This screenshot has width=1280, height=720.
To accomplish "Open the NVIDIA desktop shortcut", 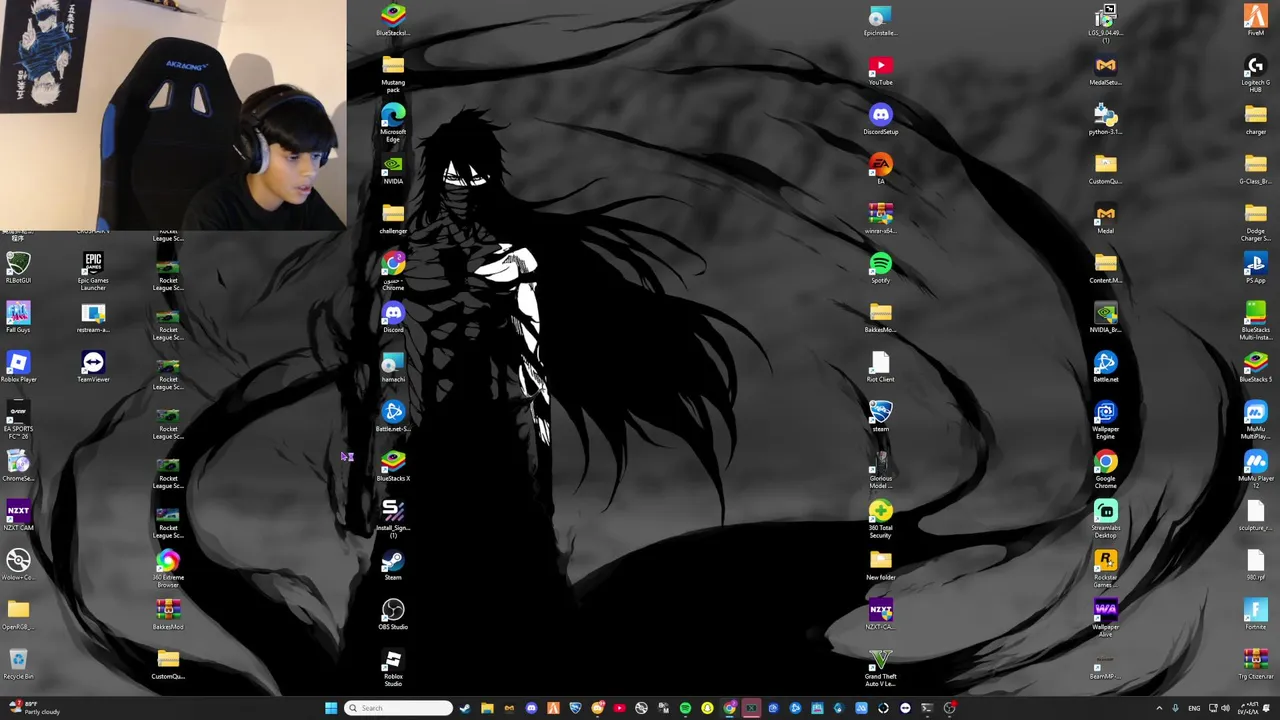I will [393, 168].
